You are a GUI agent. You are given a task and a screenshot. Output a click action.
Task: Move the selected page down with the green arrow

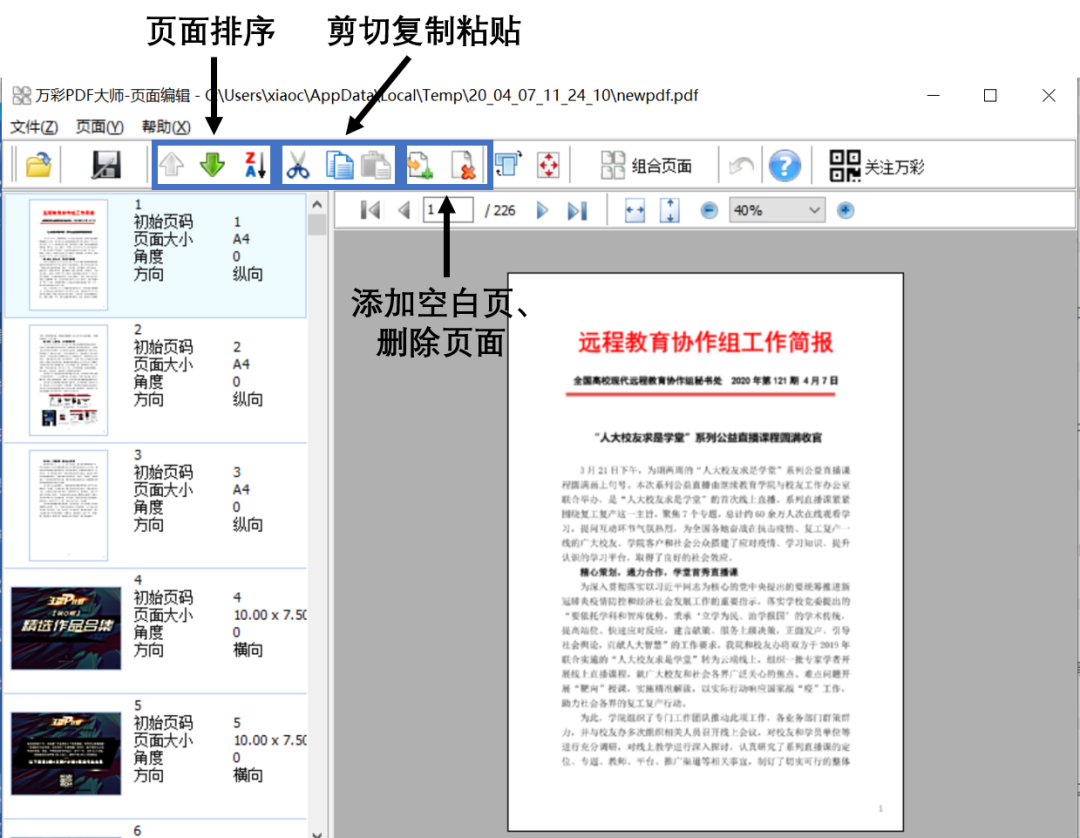[212, 165]
